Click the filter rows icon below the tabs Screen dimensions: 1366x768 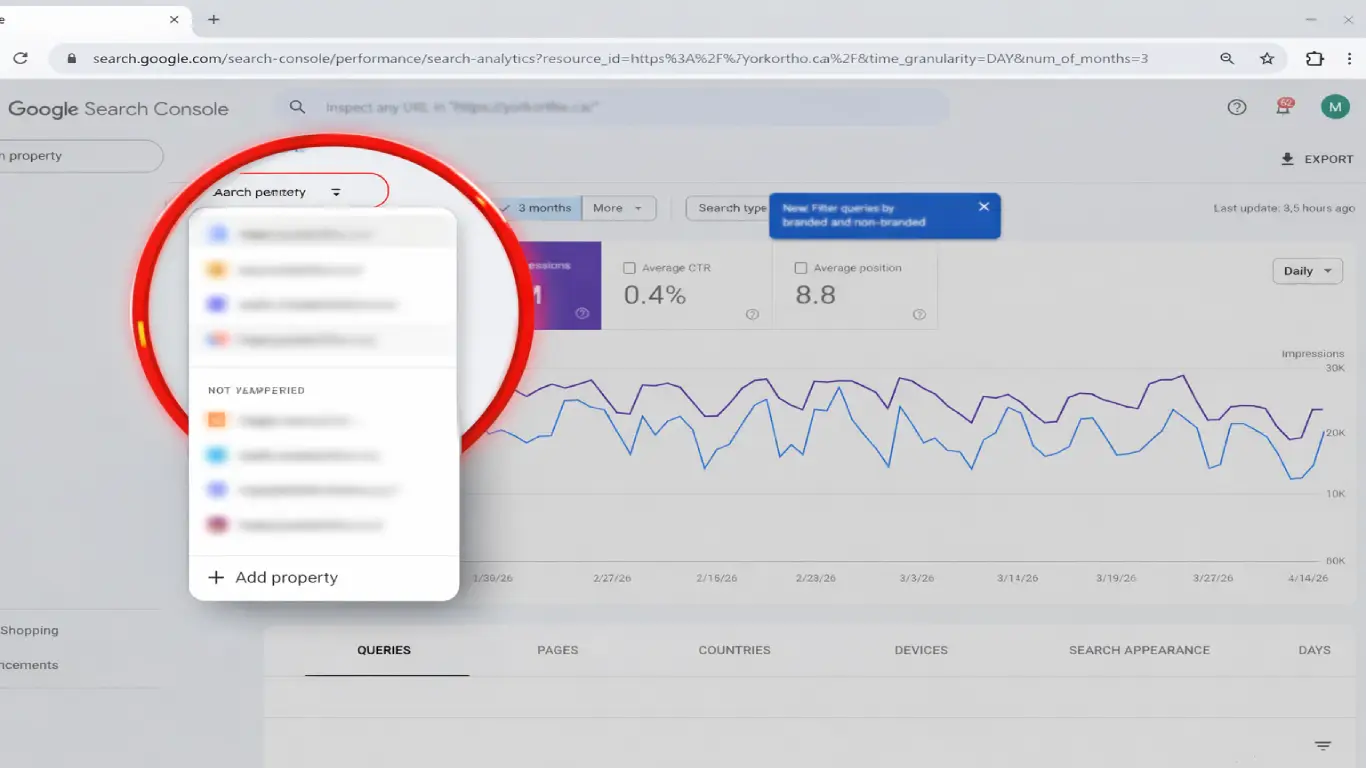coord(1323,746)
